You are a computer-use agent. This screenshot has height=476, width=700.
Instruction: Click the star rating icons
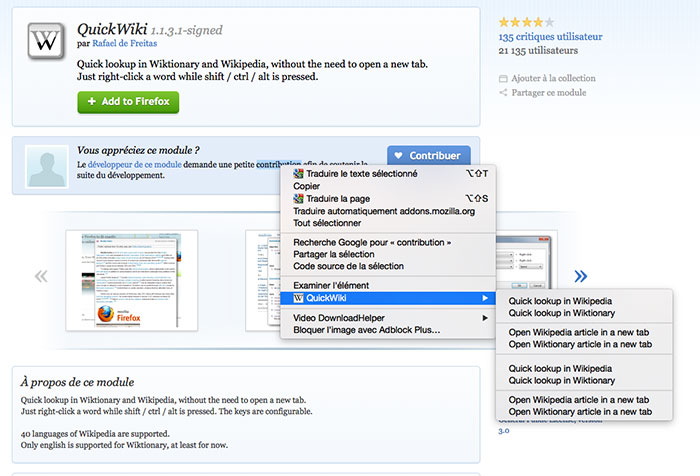pos(526,22)
